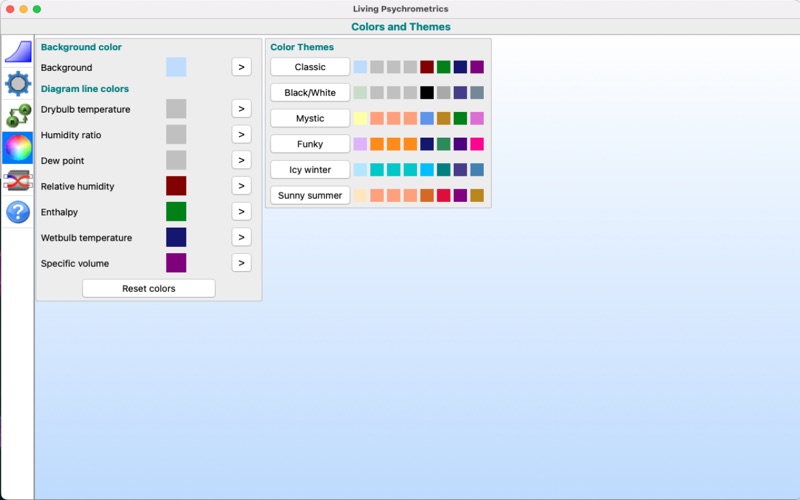Expand color picker for Drybulb temperature
This screenshot has height=500, width=800.
[241, 109]
